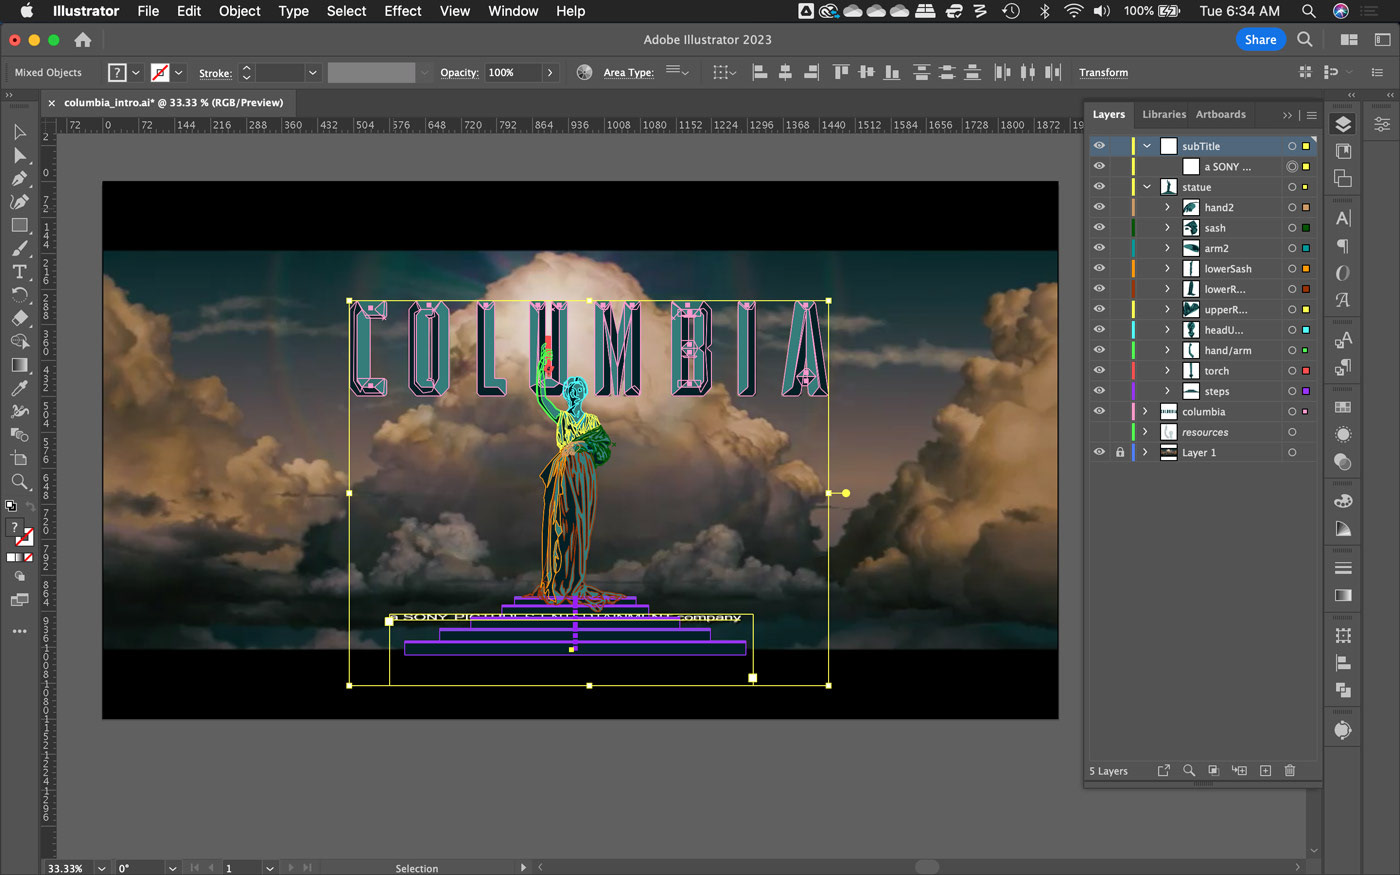1400x875 pixels.
Task: Expand Layer 1 contents
Action: tap(1146, 452)
